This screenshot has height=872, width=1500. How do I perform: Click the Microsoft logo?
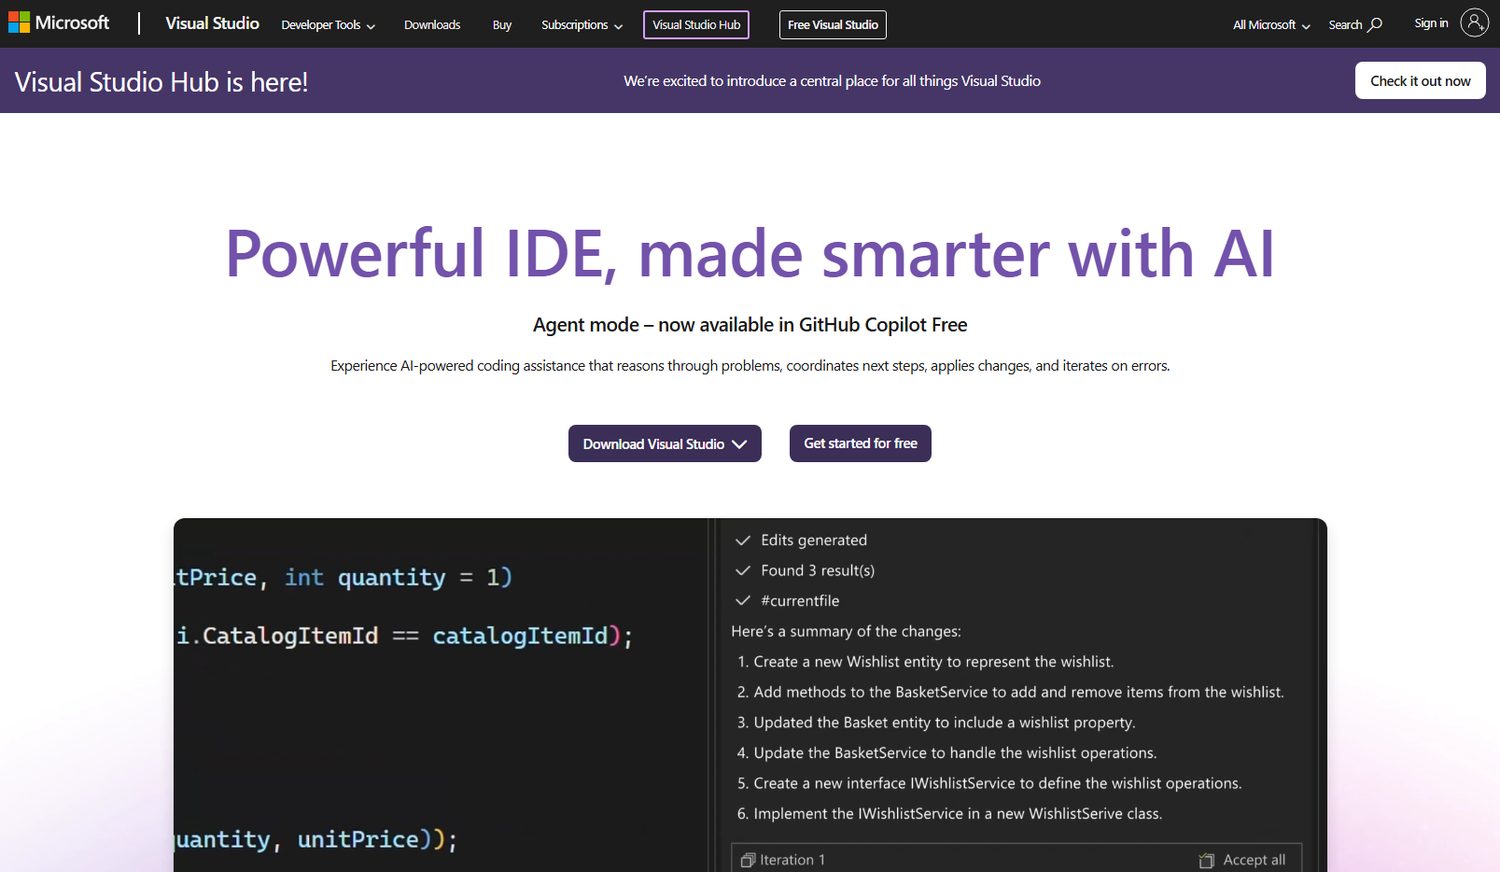coord(59,22)
